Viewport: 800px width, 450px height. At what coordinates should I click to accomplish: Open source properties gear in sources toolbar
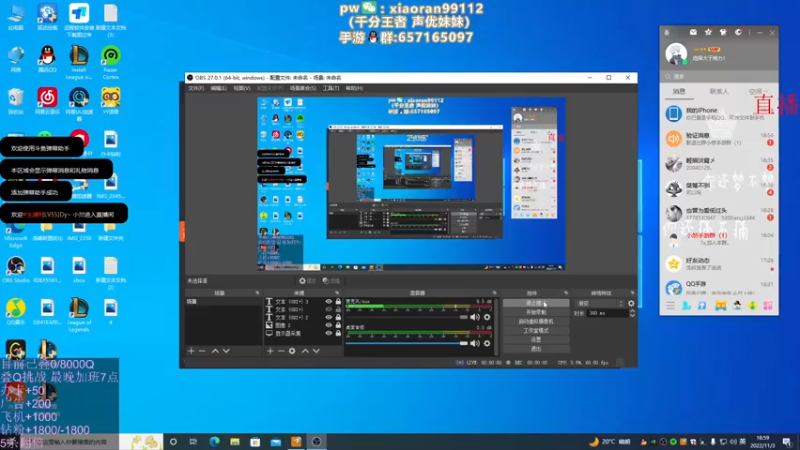[292, 351]
